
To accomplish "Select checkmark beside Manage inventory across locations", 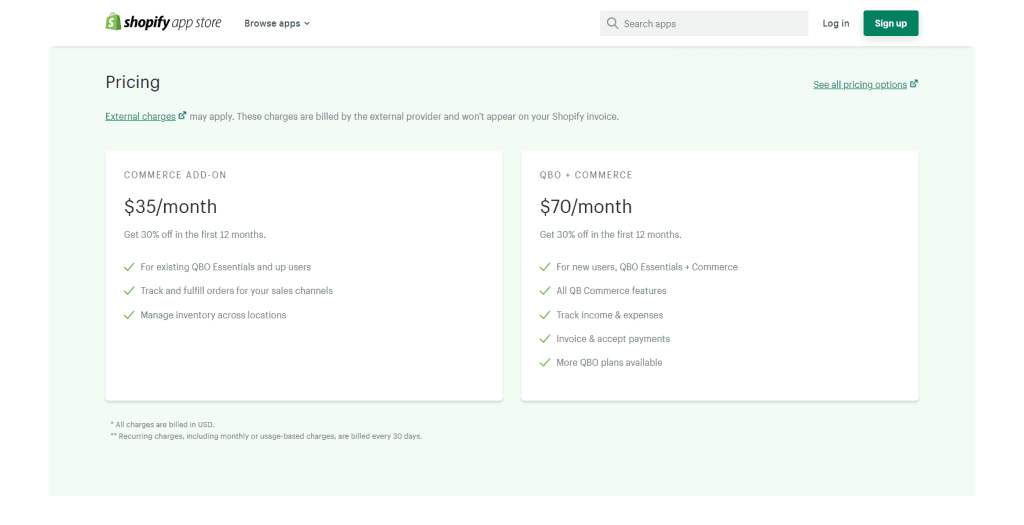I will point(129,315).
